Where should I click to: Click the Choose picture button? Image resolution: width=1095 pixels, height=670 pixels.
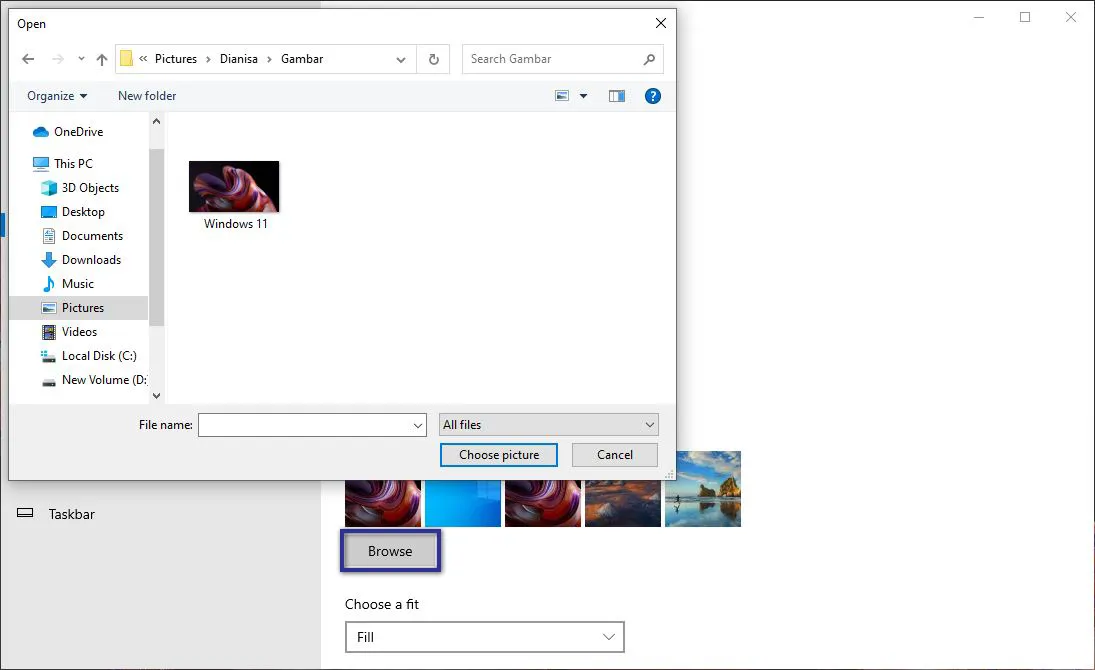(x=498, y=455)
